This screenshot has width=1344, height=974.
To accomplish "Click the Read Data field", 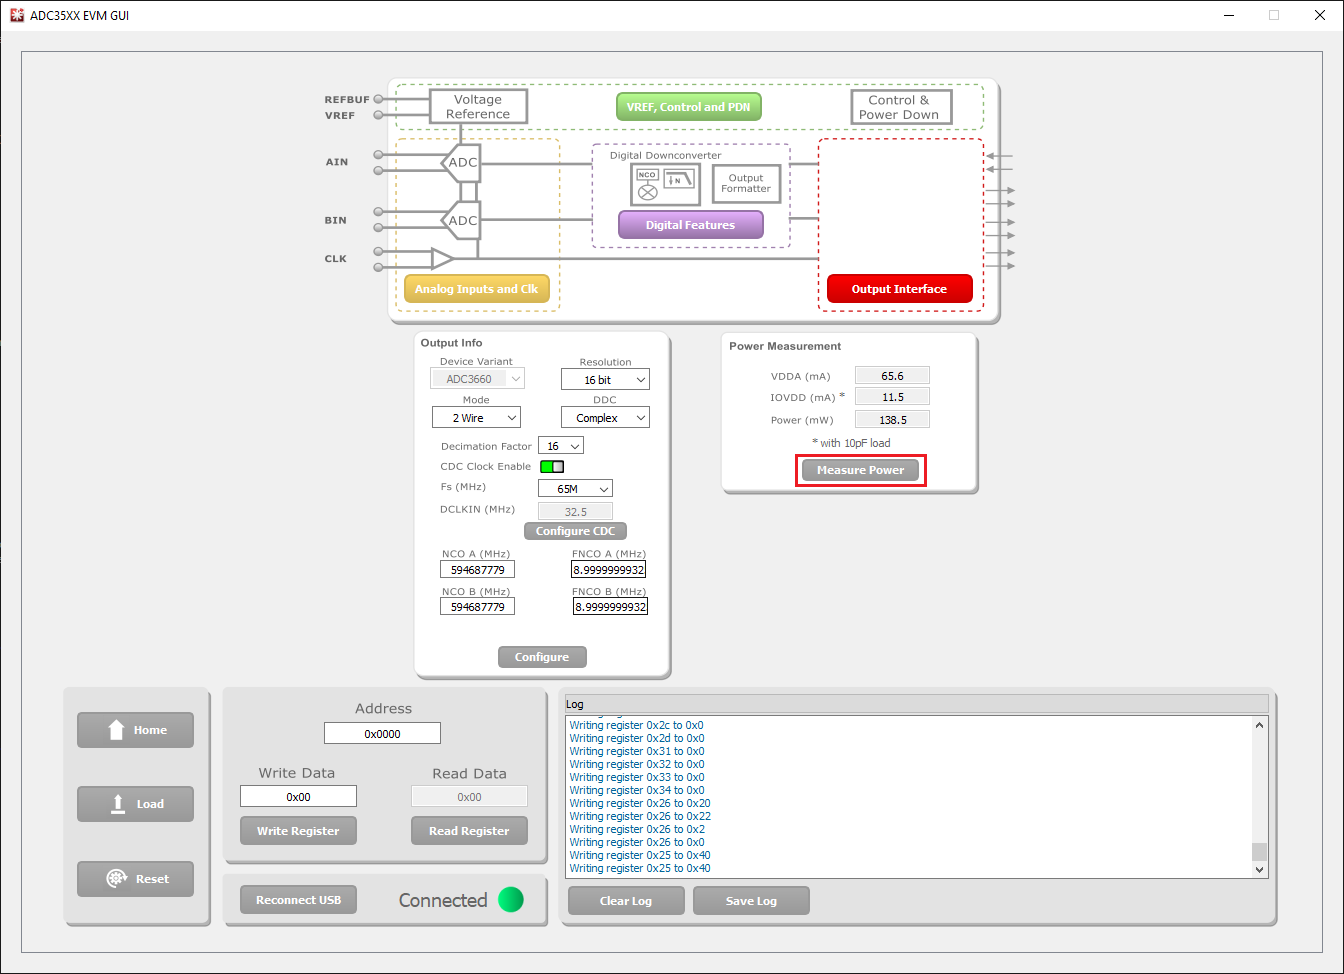I will point(469,797).
